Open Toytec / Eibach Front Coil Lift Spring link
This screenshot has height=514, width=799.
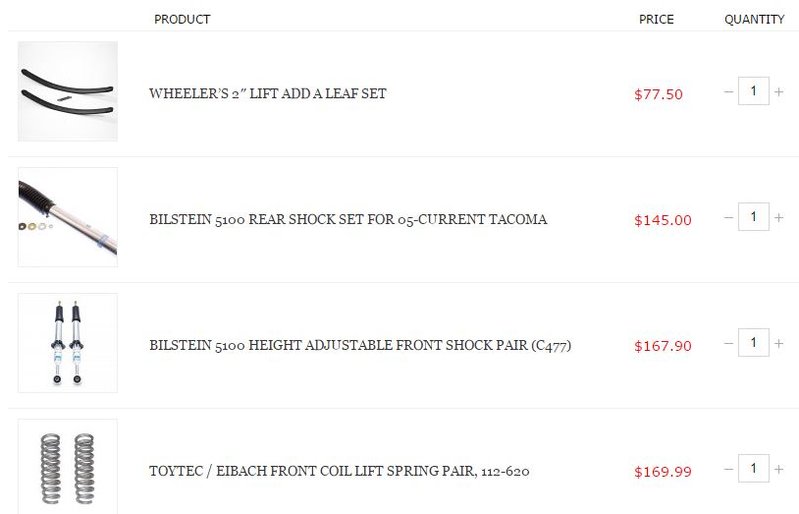tap(339, 471)
